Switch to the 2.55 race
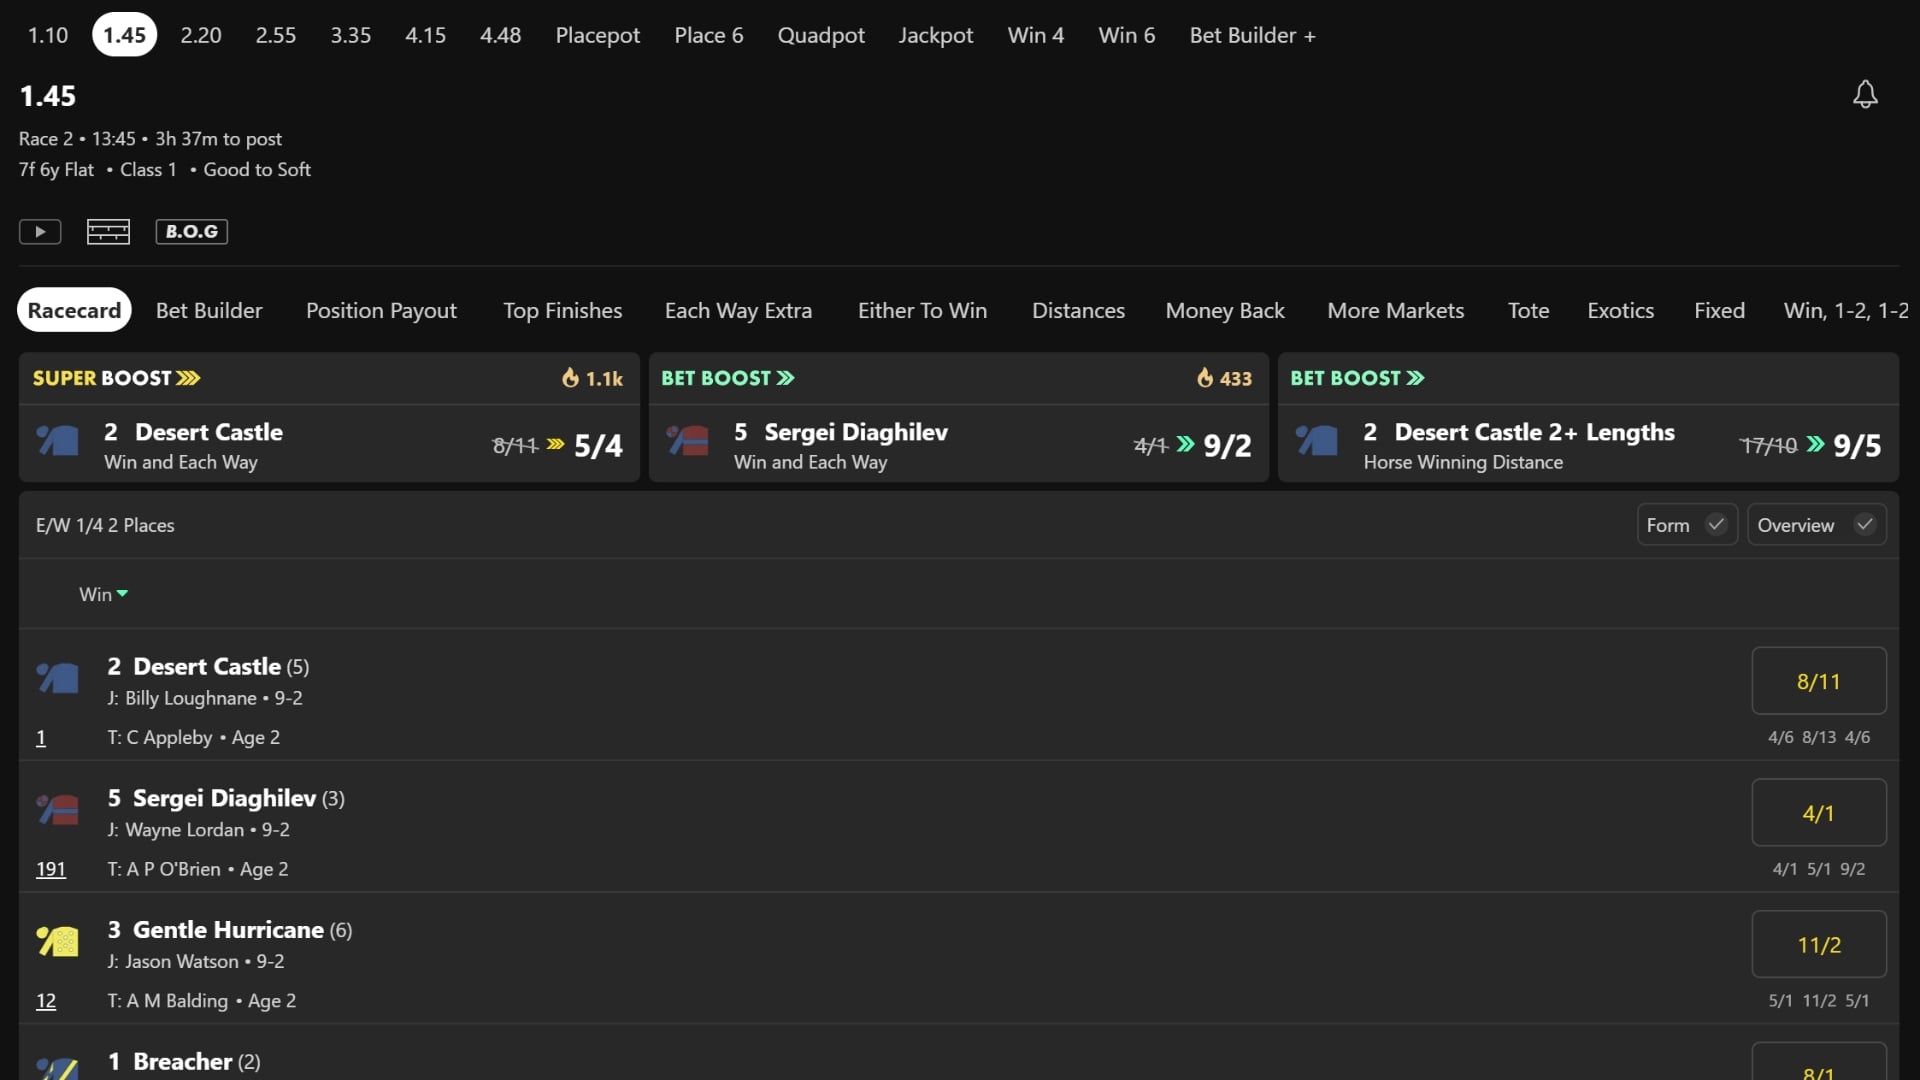This screenshot has height=1080, width=1920. click(276, 35)
